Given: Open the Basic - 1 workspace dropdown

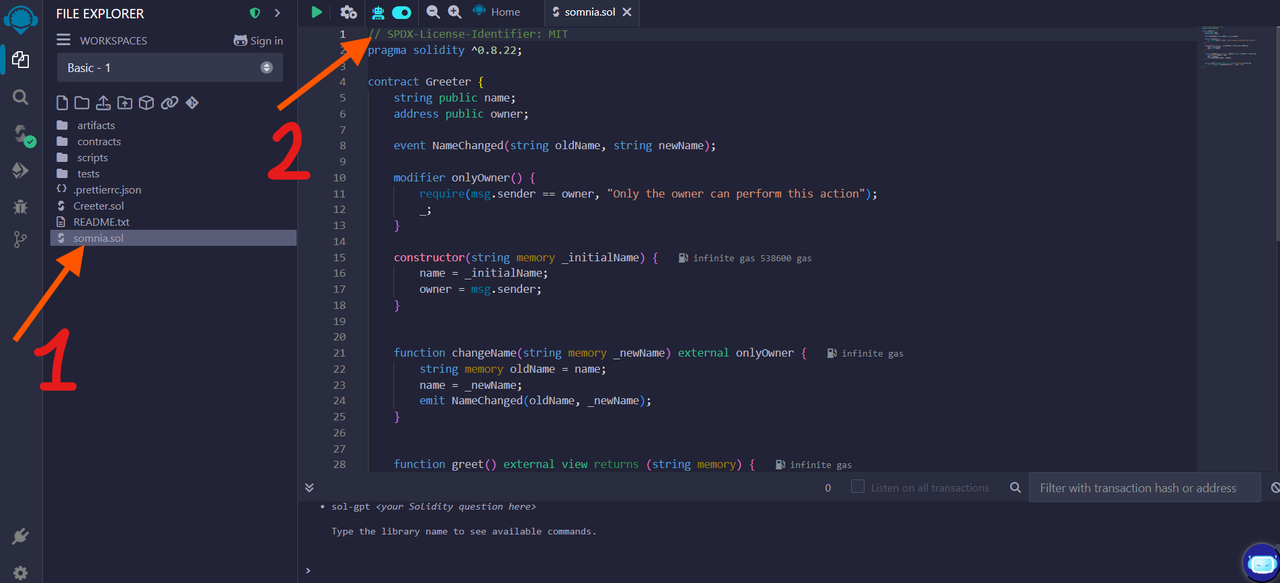Looking at the screenshot, I should (170, 68).
